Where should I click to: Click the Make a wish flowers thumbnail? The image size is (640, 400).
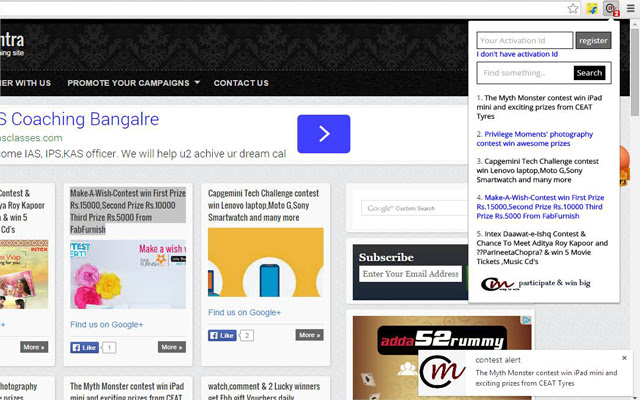click(128, 274)
